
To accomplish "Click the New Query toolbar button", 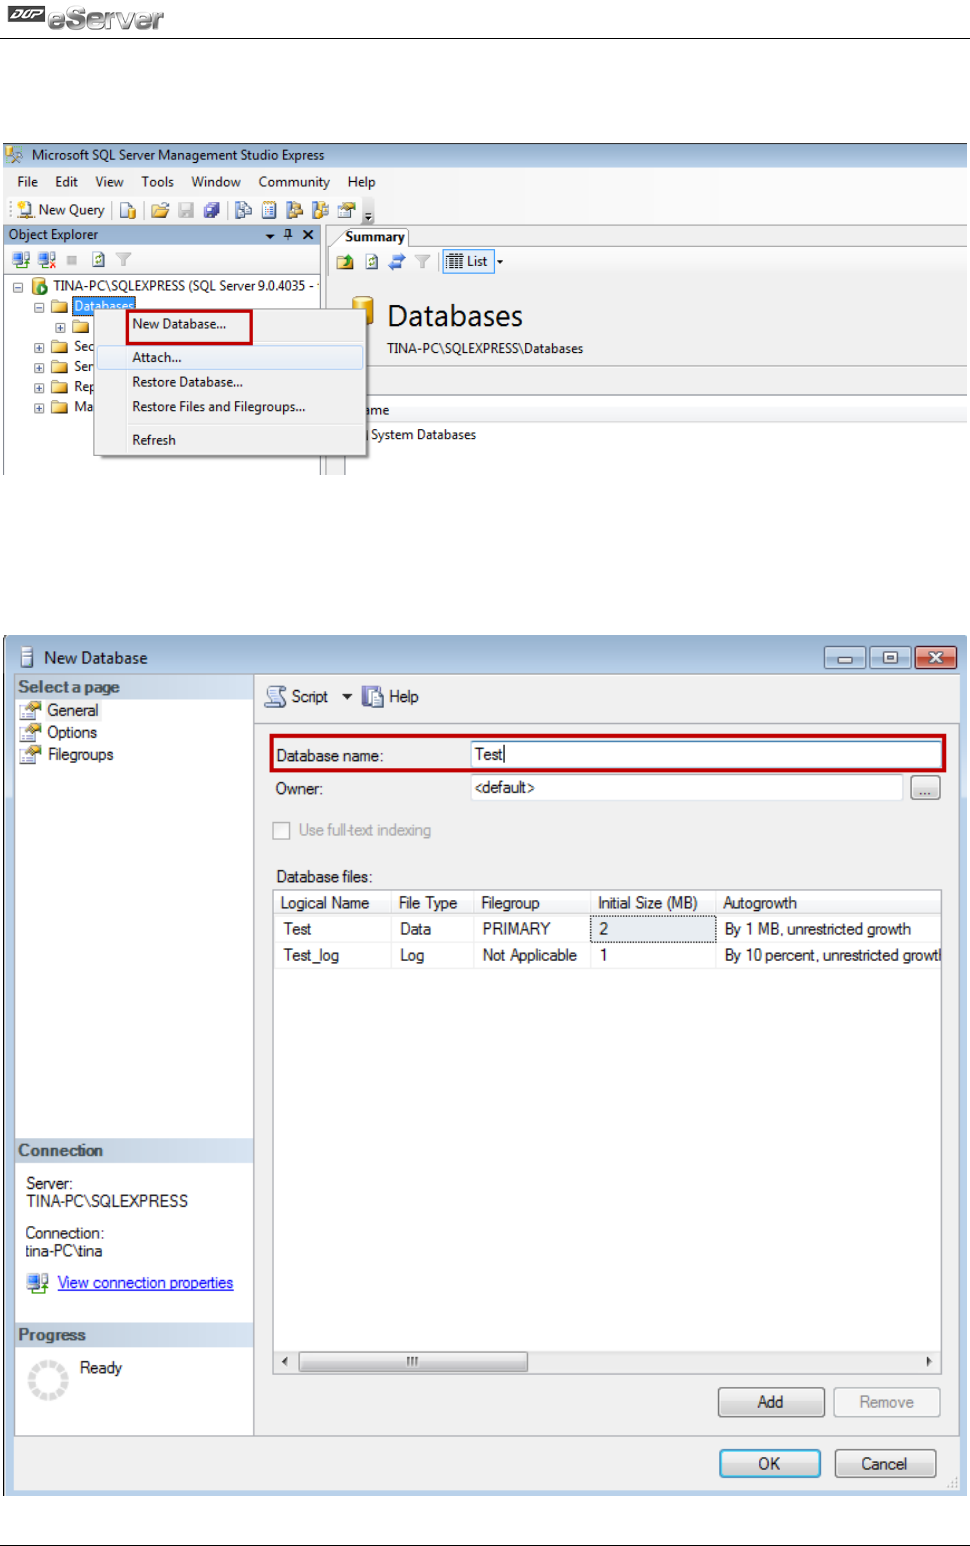I will [x=61, y=210].
